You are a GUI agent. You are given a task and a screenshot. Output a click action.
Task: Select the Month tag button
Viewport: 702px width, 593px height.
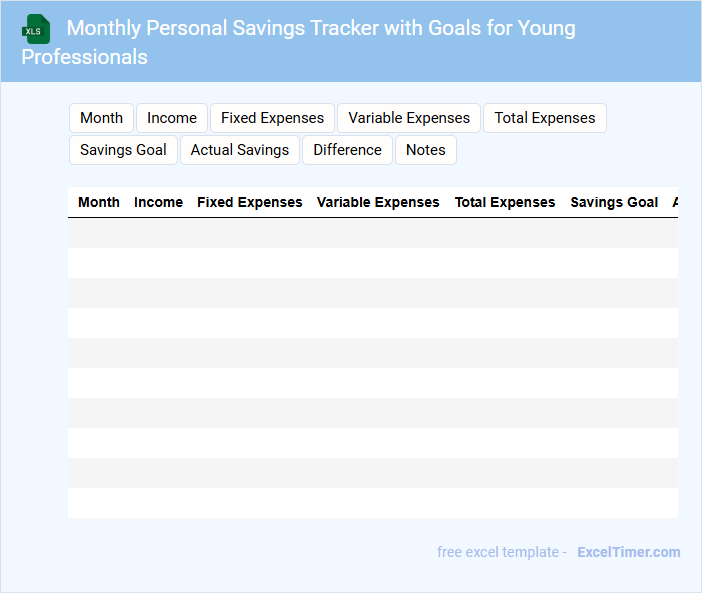click(101, 118)
